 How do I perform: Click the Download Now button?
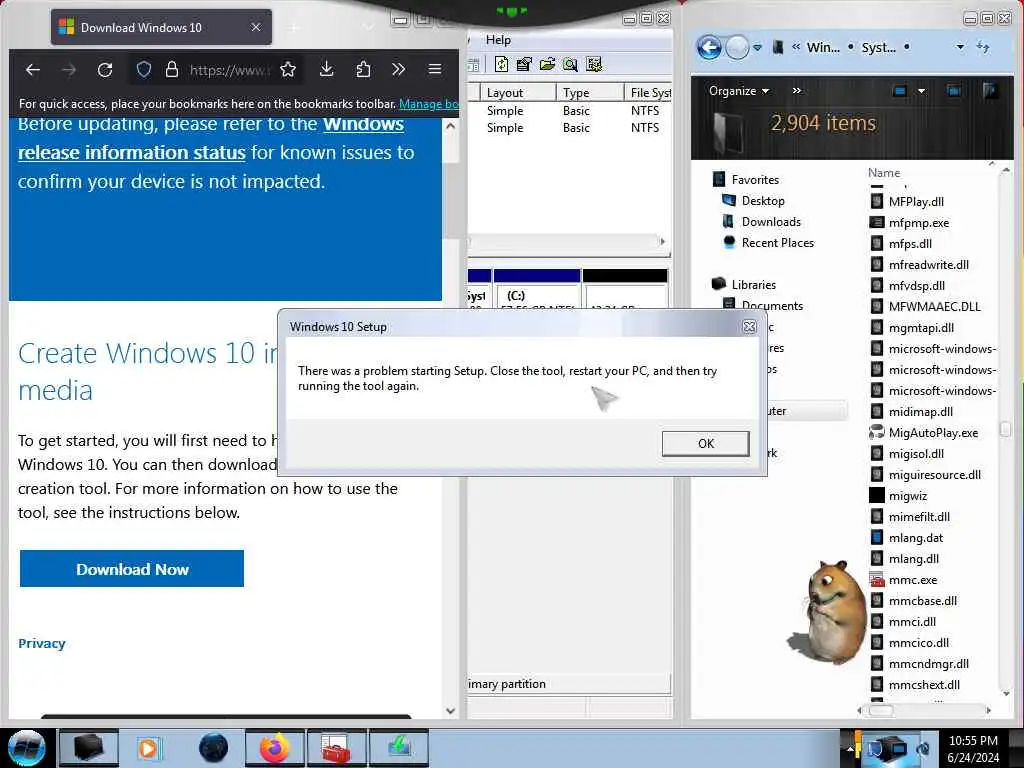tap(132, 569)
